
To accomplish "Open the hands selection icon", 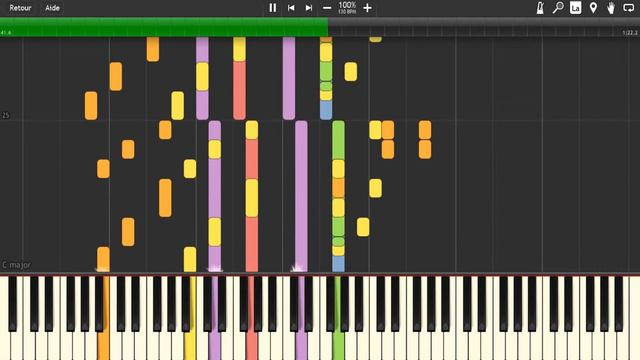I will pos(611,8).
